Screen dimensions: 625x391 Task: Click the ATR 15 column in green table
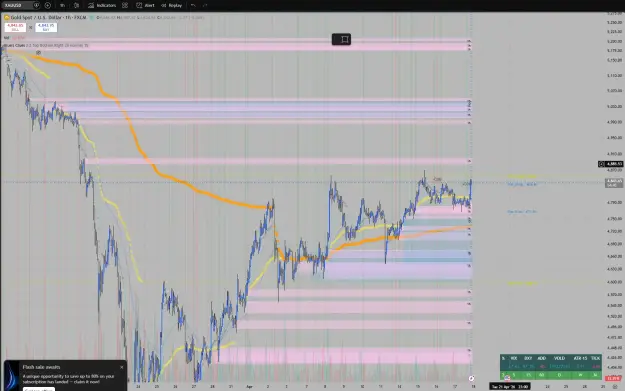(x=580, y=358)
